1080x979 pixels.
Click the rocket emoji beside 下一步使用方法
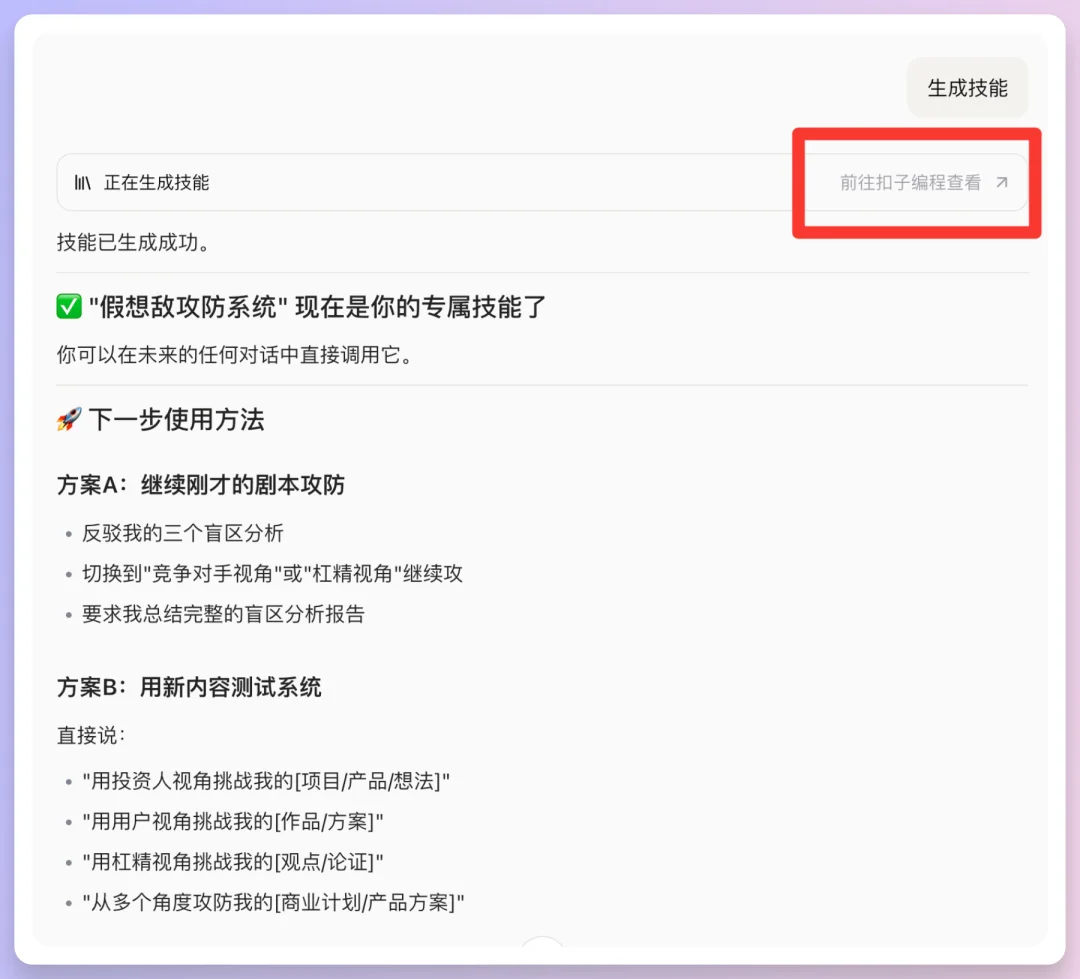pos(67,419)
